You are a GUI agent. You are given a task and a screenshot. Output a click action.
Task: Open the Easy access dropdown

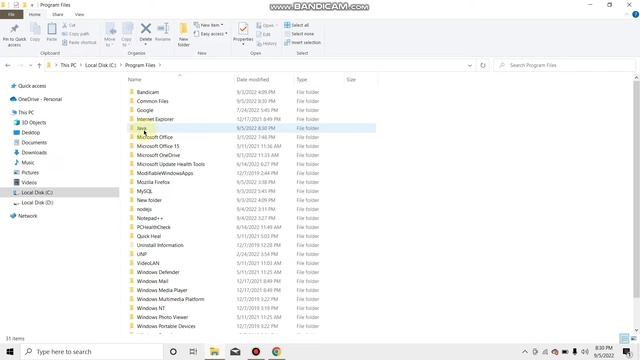tap(211, 34)
